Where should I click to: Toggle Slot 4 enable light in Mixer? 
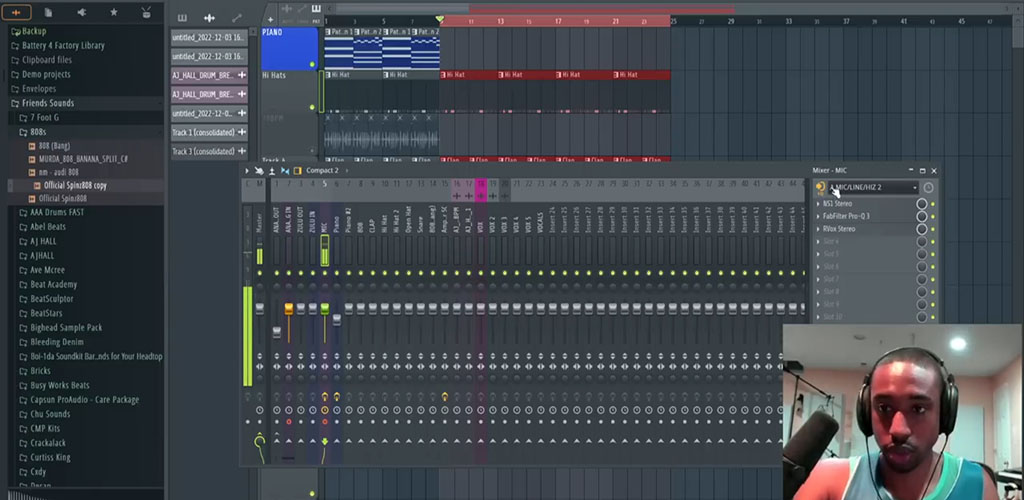point(933,242)
